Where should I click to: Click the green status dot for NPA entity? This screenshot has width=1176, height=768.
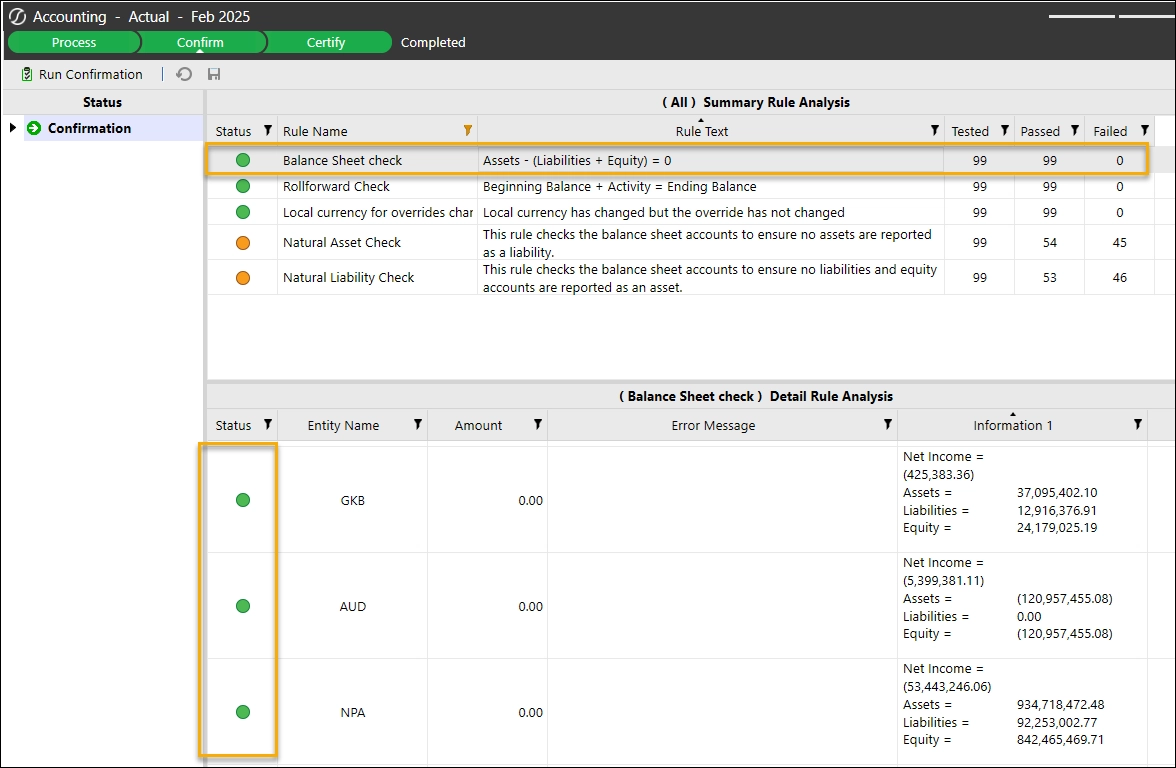(x=243, y=712)
